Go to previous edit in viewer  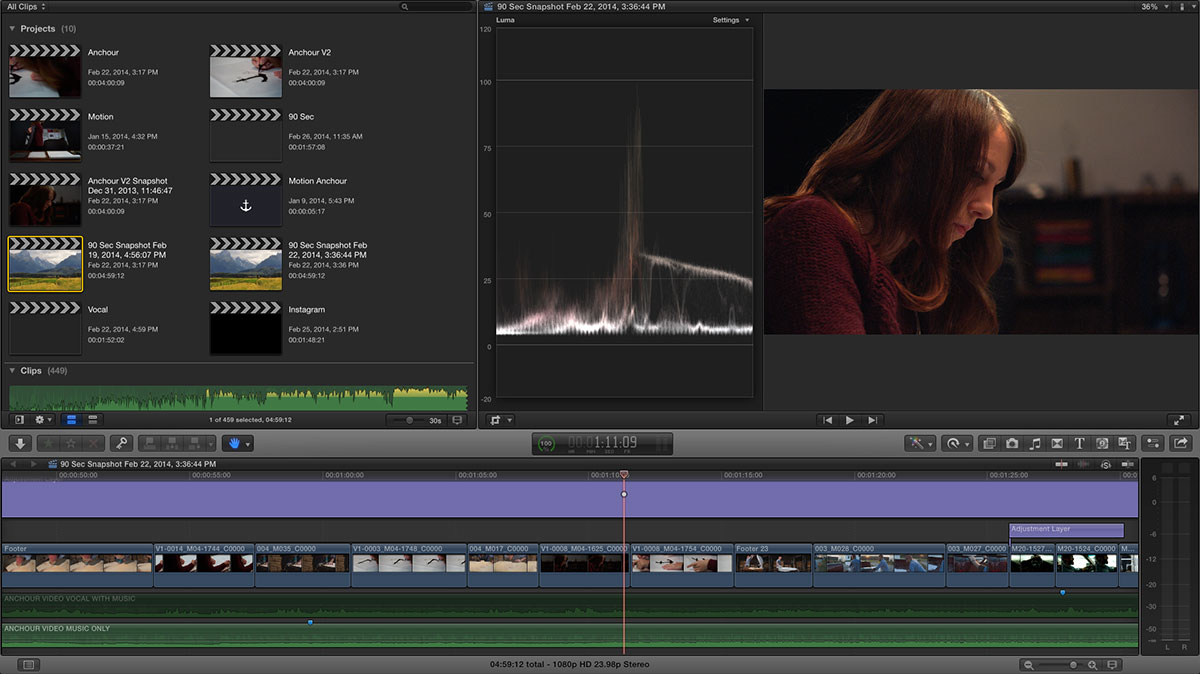coord(828,420)
